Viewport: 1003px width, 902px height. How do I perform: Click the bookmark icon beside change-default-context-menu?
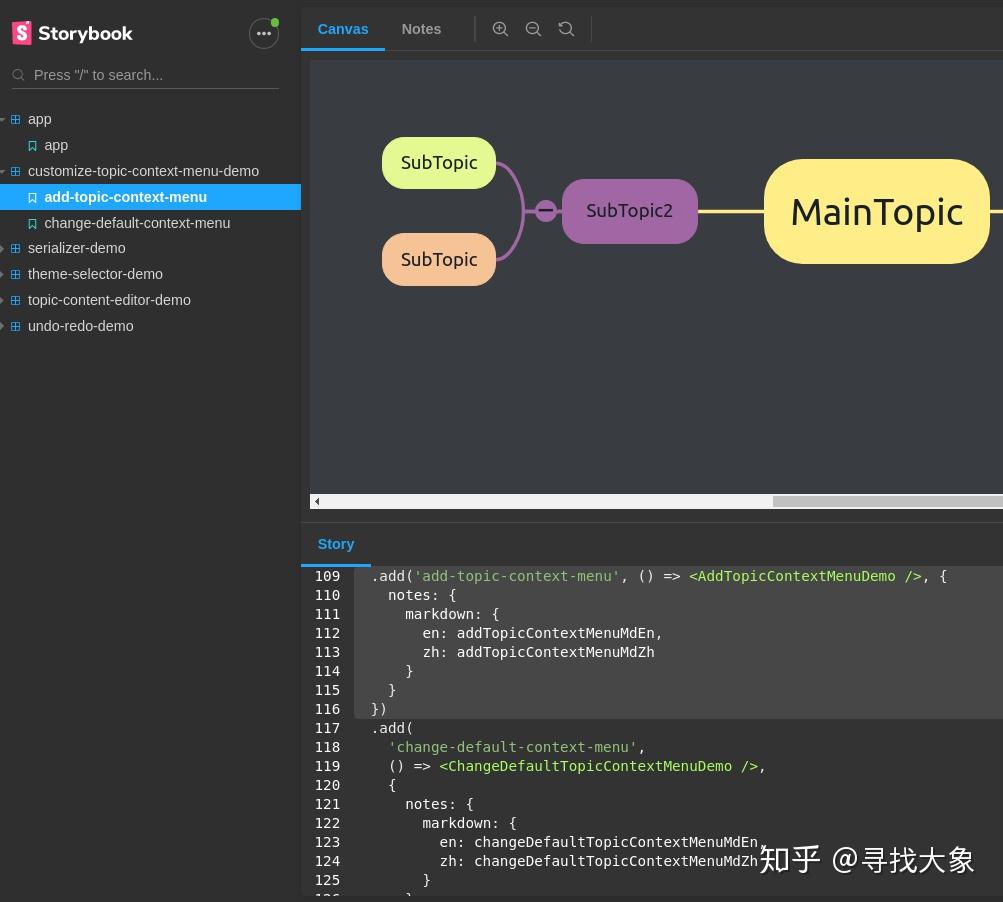[32, 223]
